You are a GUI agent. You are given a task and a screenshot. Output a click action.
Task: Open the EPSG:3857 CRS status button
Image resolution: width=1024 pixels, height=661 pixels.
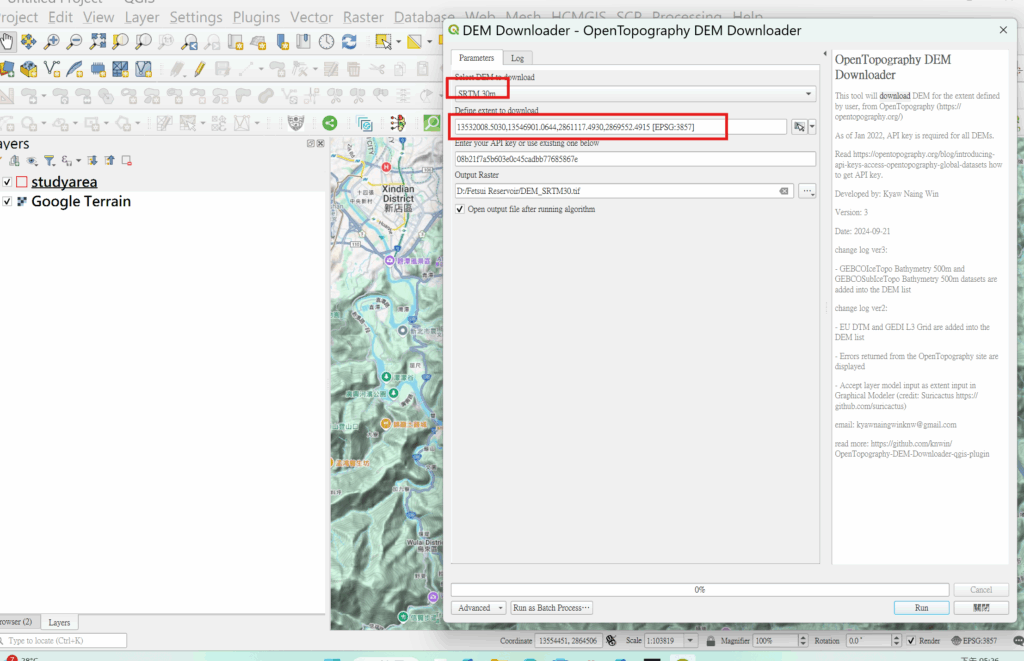pyautogui.click(x=974, y=641)
